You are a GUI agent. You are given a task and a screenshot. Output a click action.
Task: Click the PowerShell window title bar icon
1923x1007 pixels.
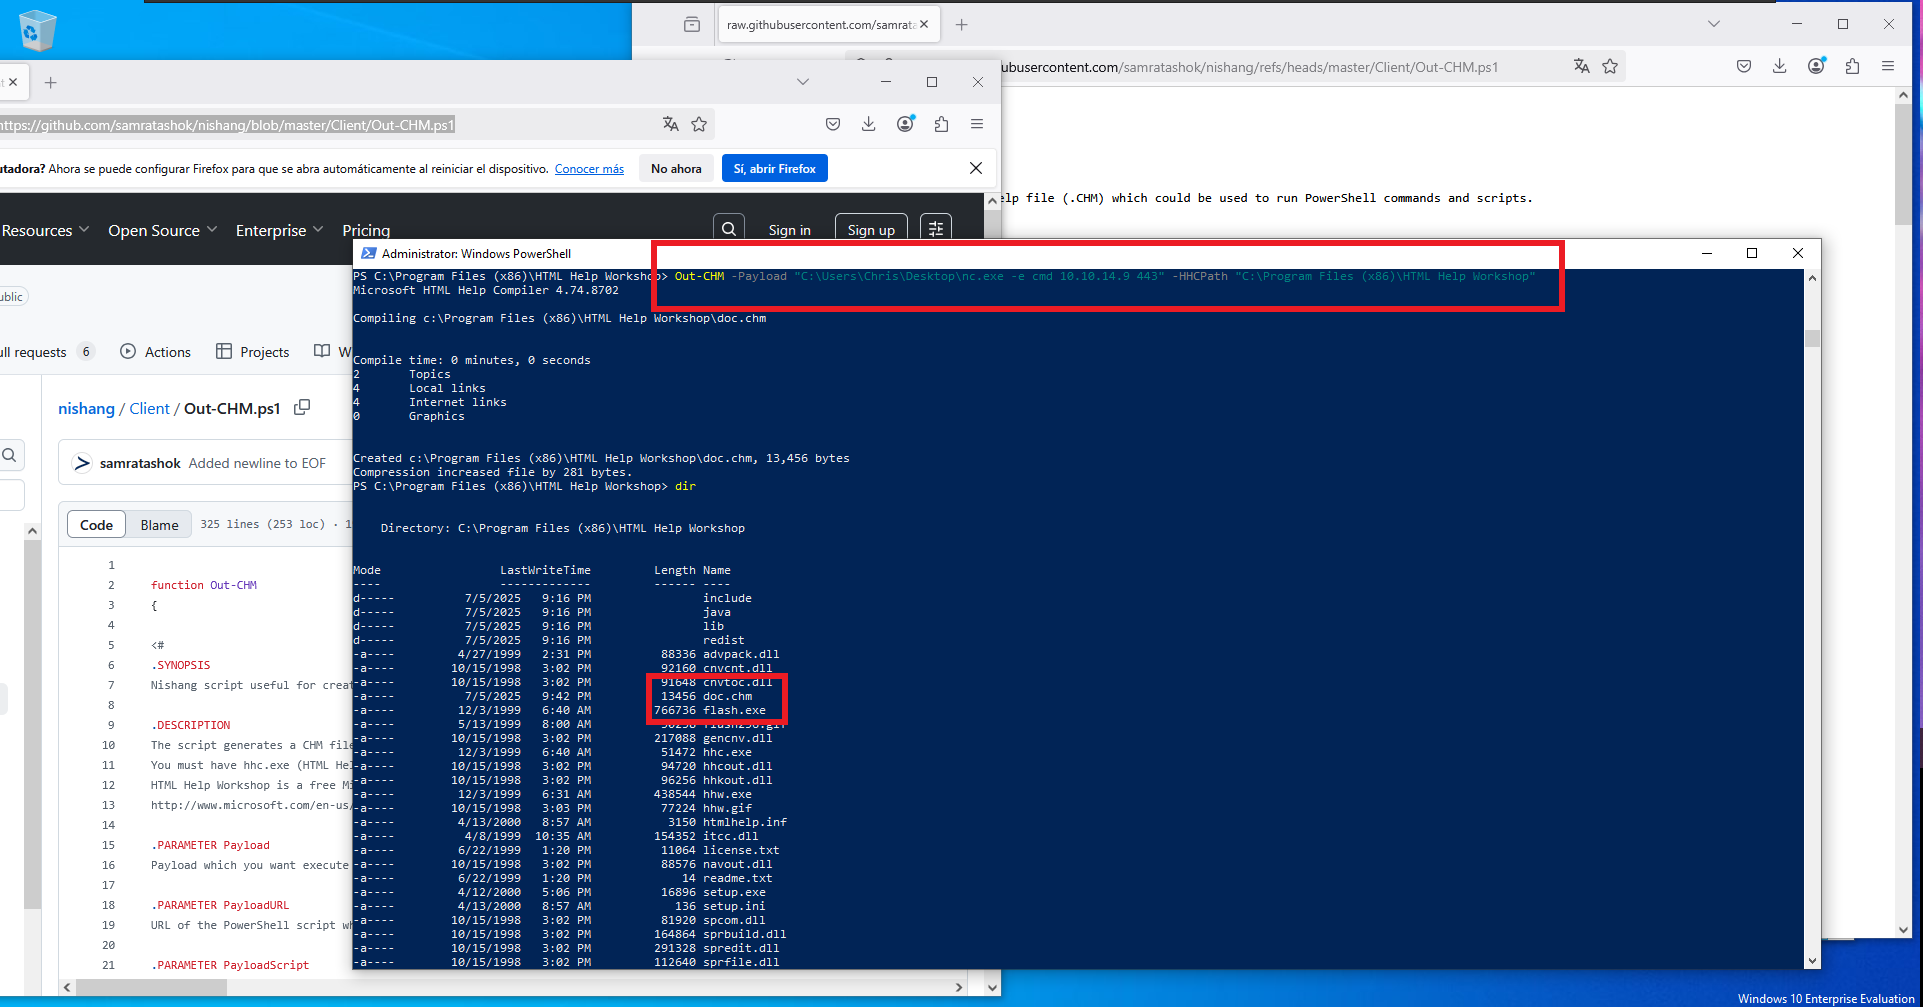369,253
